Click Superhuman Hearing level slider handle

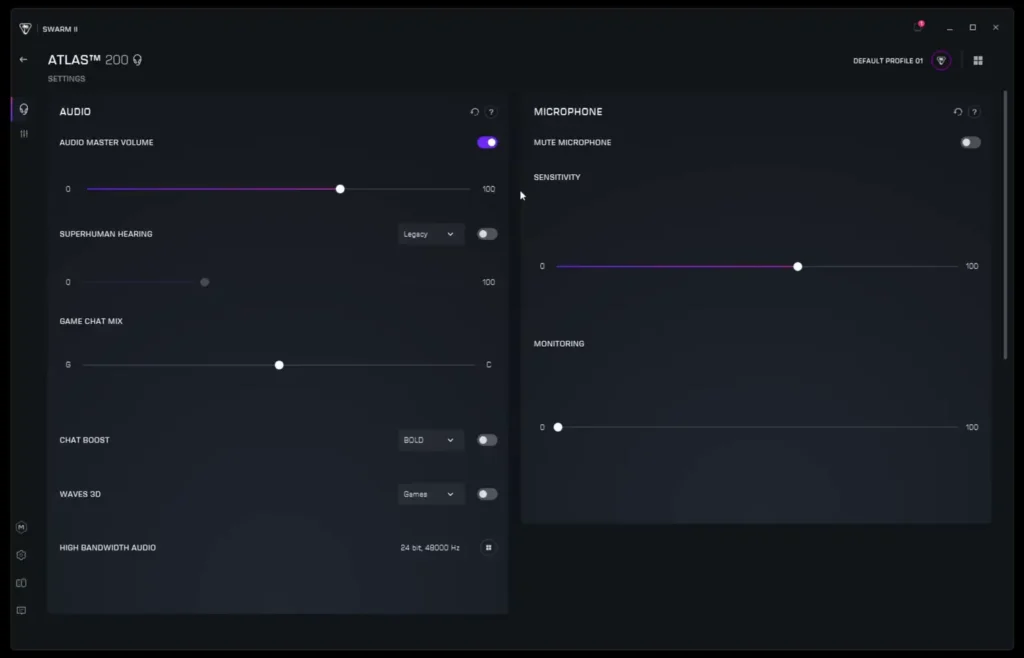pos(204,282)
